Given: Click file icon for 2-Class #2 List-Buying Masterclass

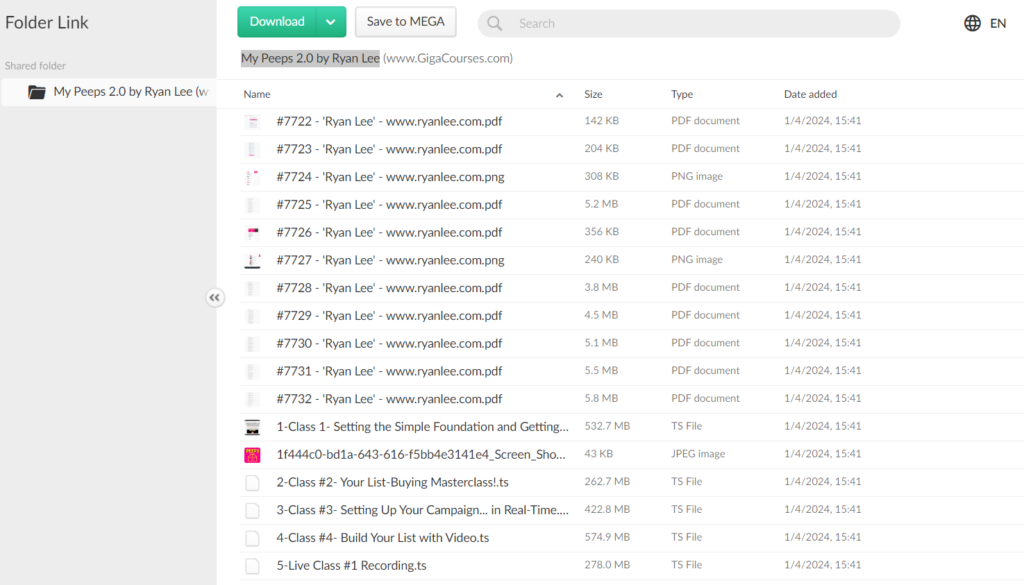Looking at the screenshot, I should [x=252, y=482].
